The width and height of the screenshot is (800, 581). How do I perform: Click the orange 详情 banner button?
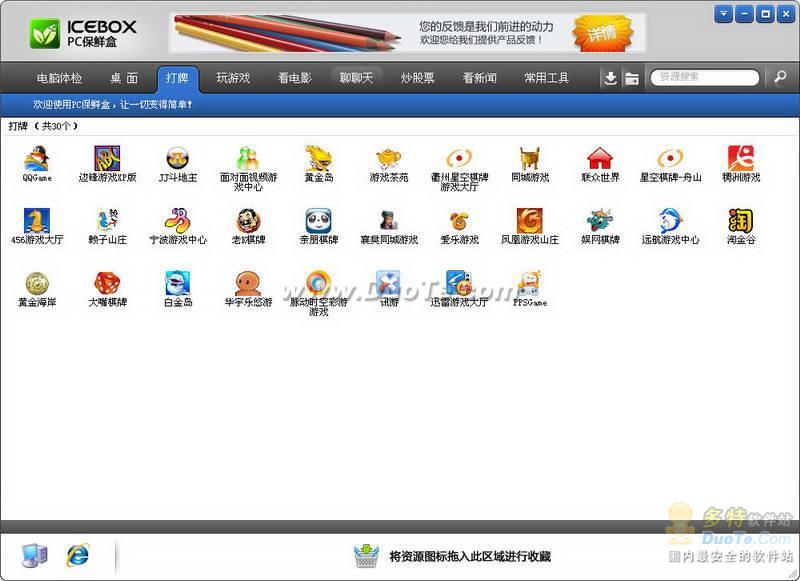[x=603, y=33]
